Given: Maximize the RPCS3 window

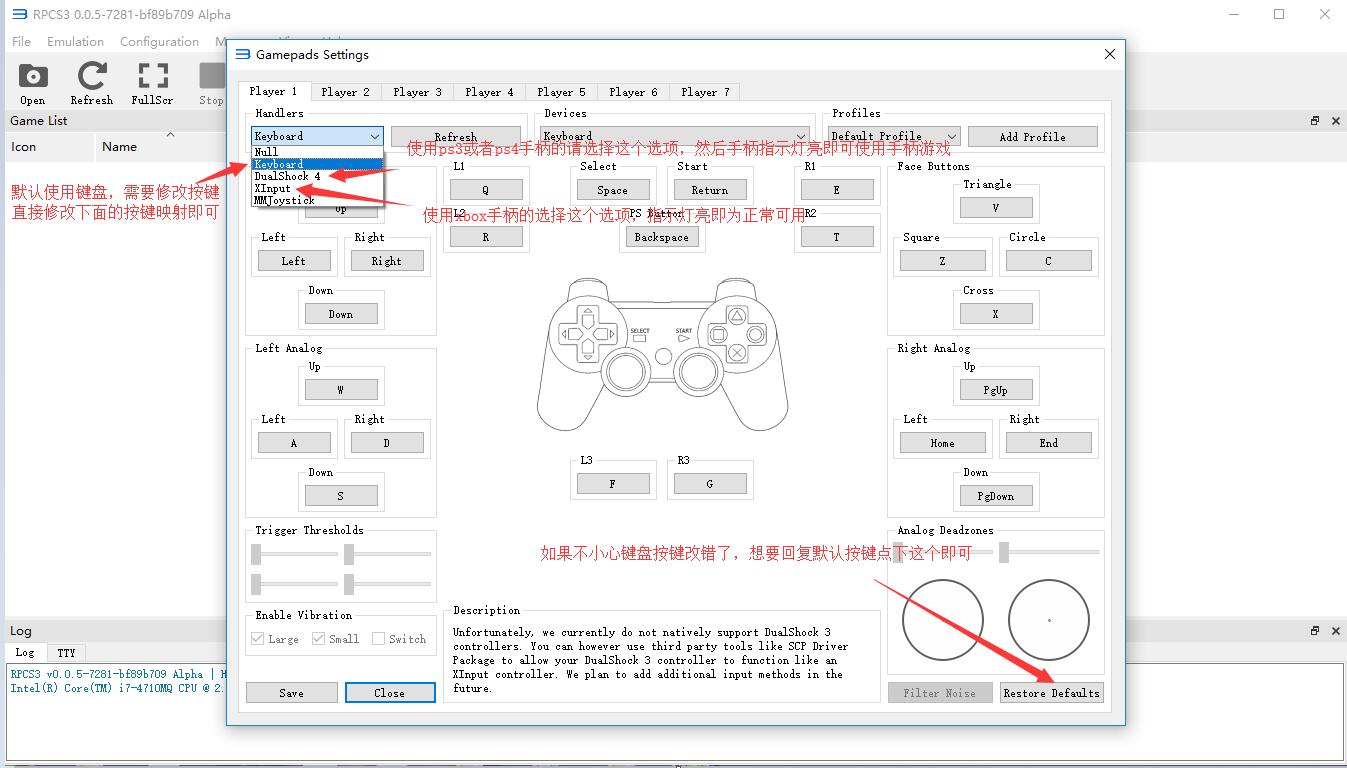Looking at the screenshot, I should coord(1279,14).
